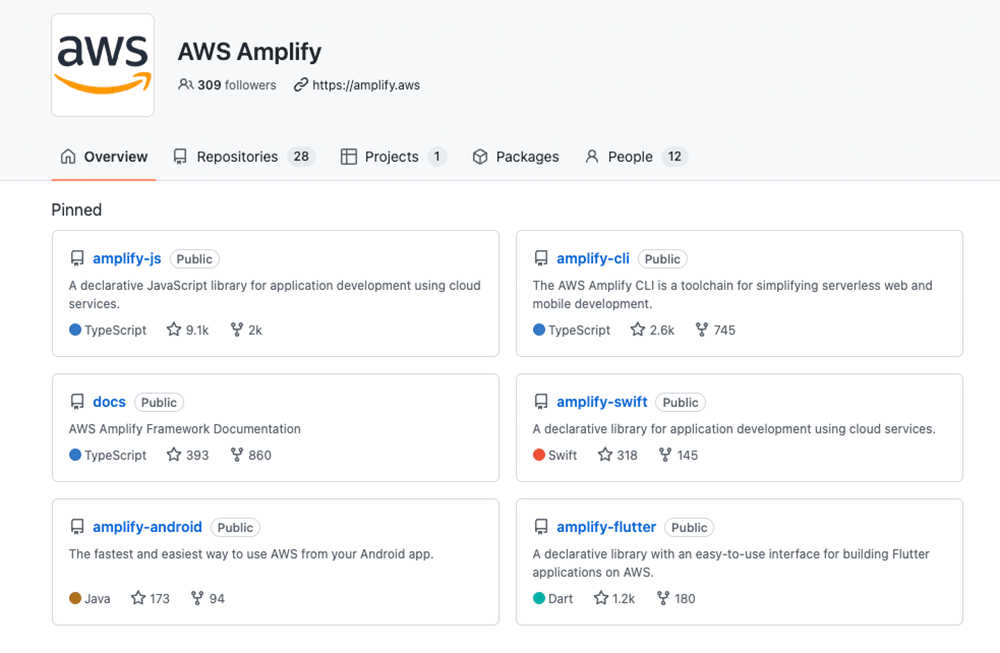Visit the https://amplify.aws website link
Screen dimensions: 1000x653
[364, 85]
